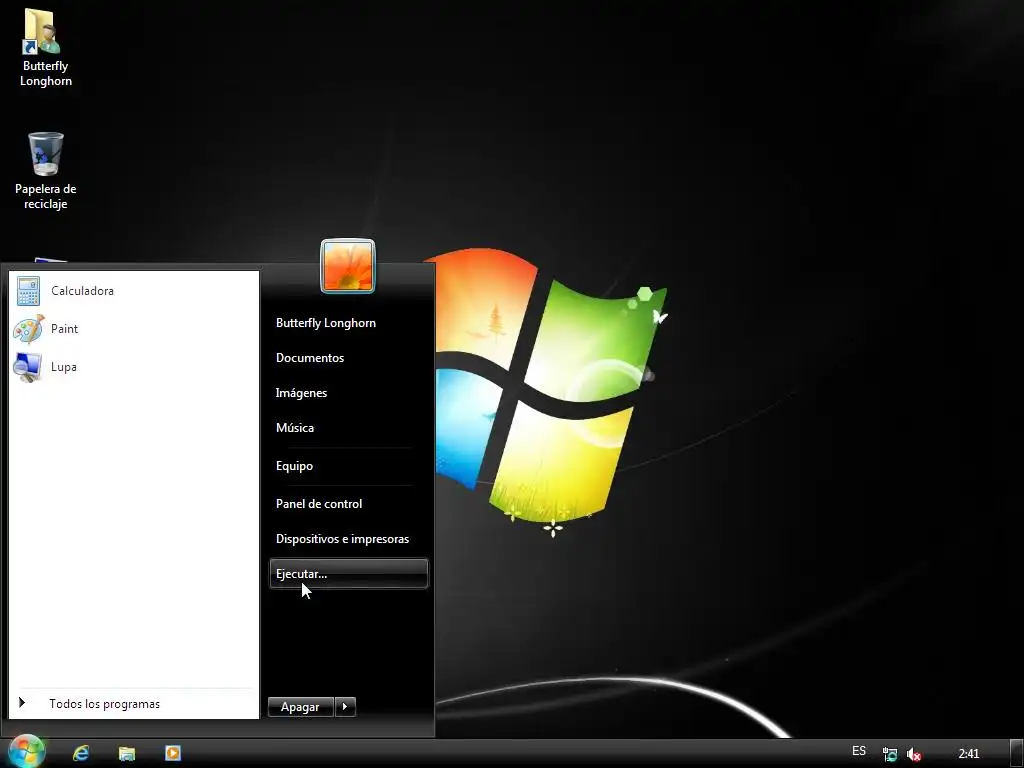1024x768 pixels.
Task: Open Imágenes from the Start menu
Action: 301,392
